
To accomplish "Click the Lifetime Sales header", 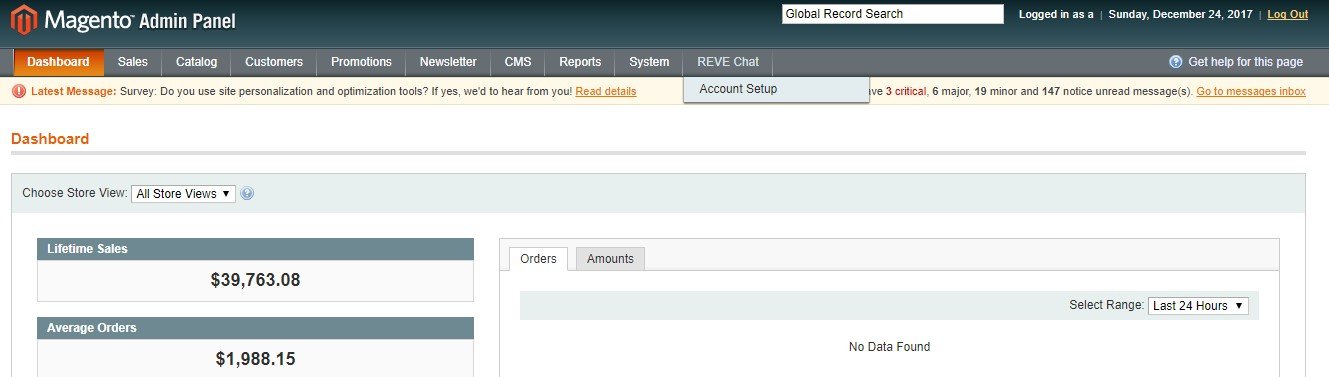I will point(255,249).
